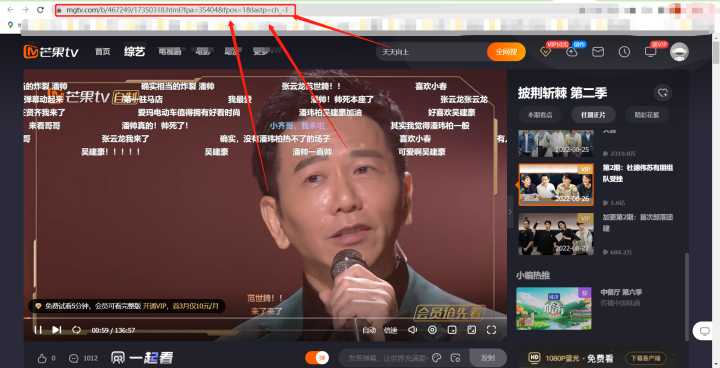720x368 pixels.
Task: Select the 本期看点 tab in side panel
Action: [x=540, y=115]
